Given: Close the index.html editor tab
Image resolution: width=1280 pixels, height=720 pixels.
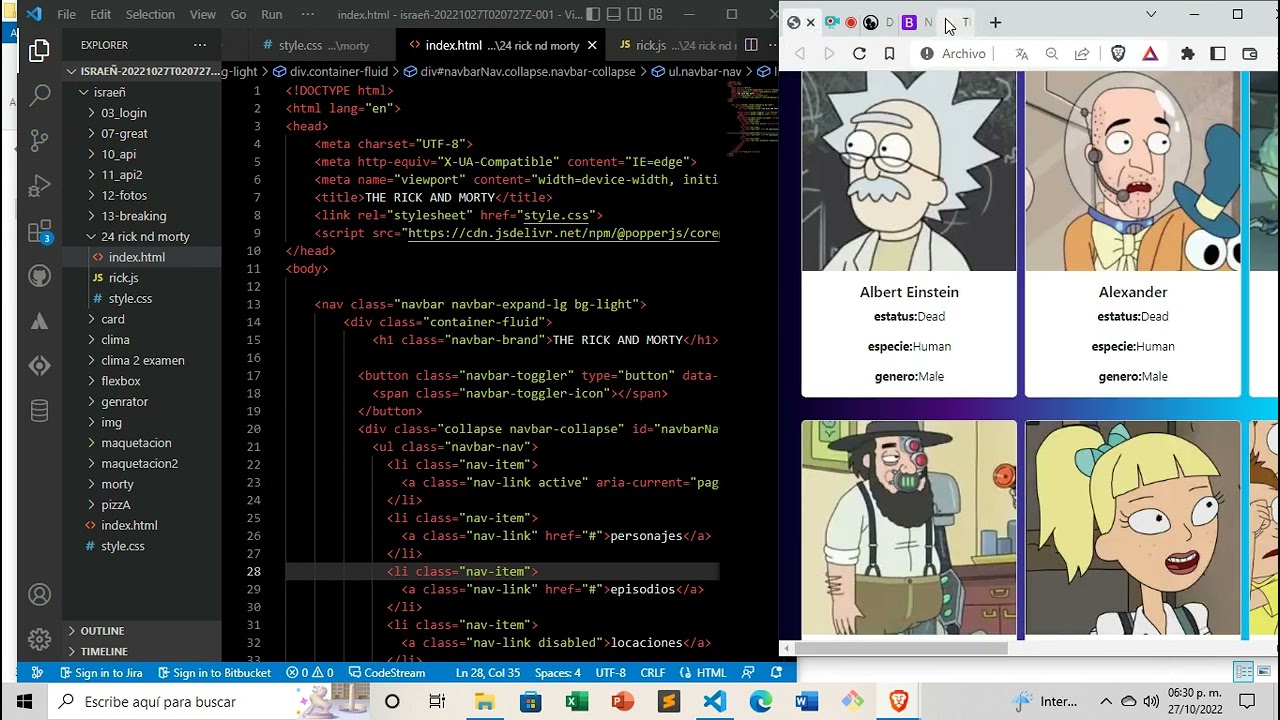Looking at the screenshot, I should coord(592,45).
